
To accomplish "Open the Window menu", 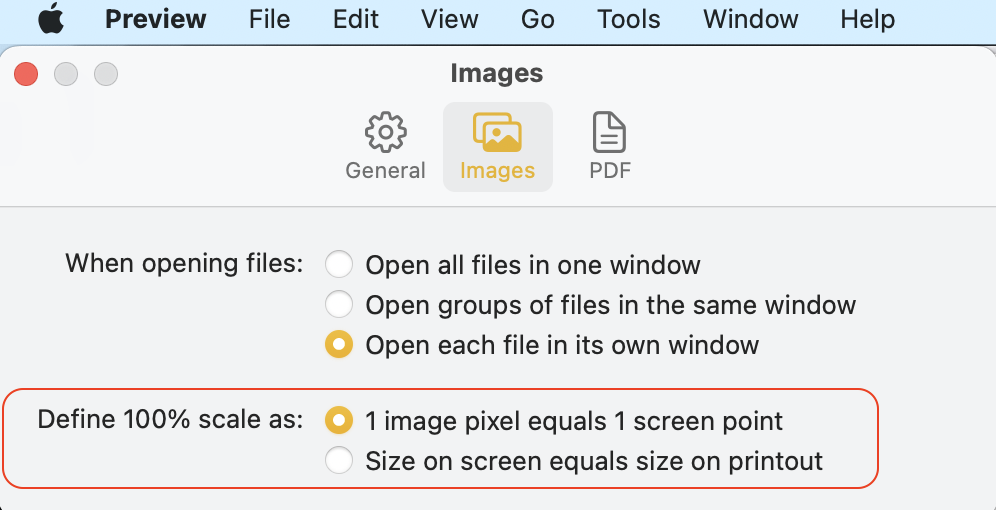I will [750, 19].
